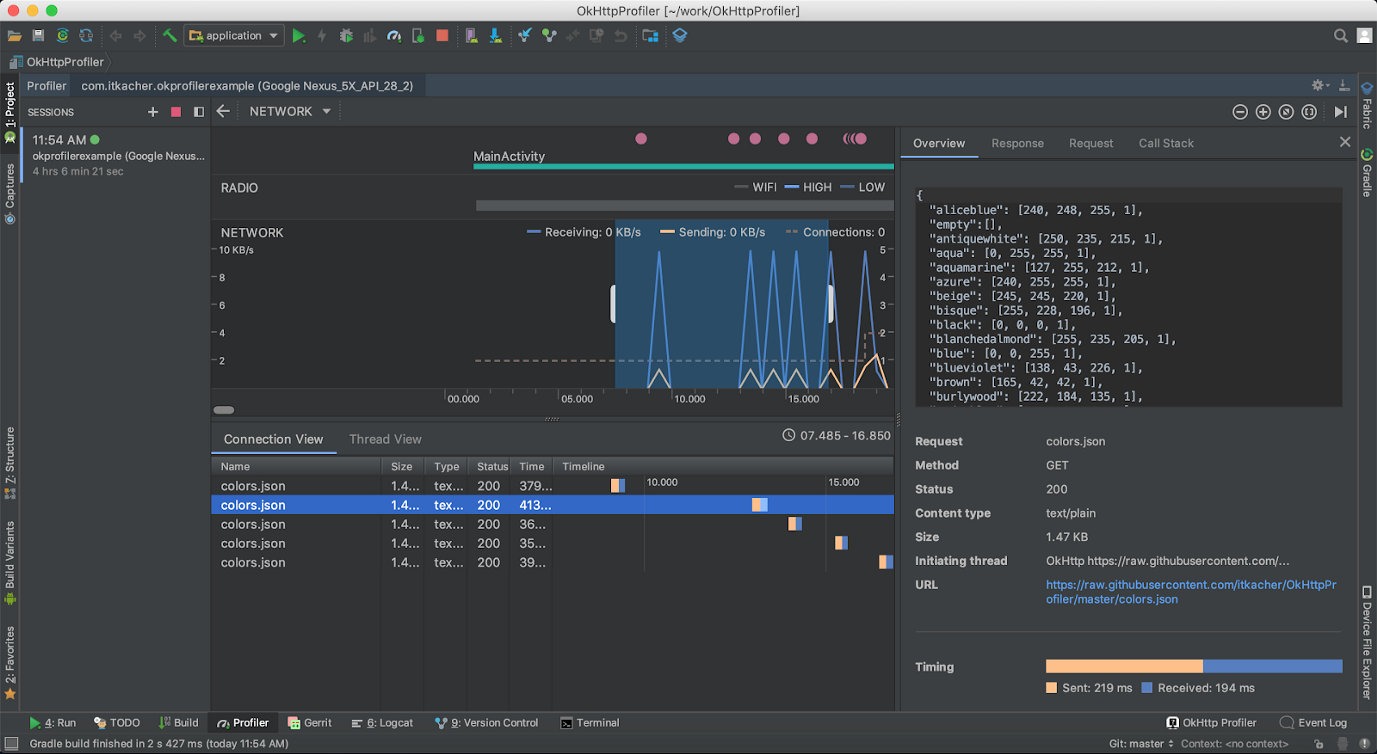
Task: Start a new profiling session with plus
Action: pyautogui.click(x=153, y=112)
